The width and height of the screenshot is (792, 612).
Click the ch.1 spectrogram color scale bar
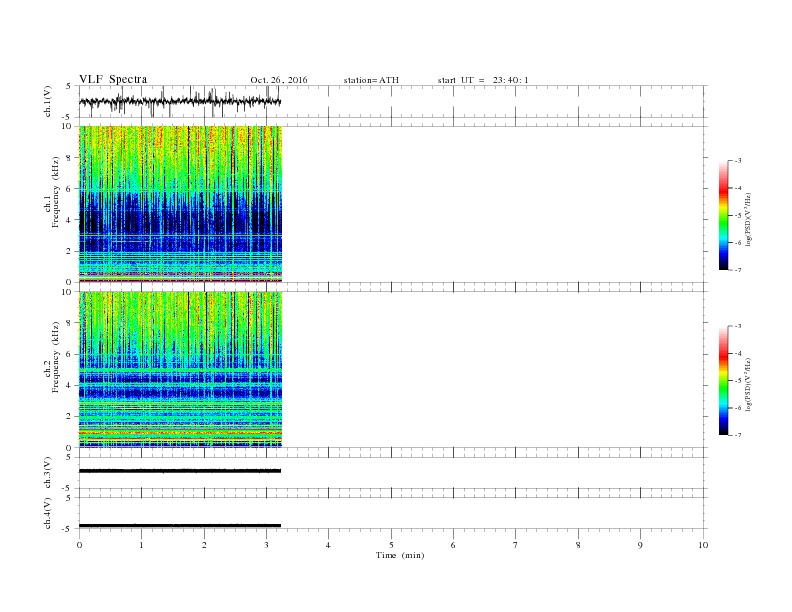[723, 215]
